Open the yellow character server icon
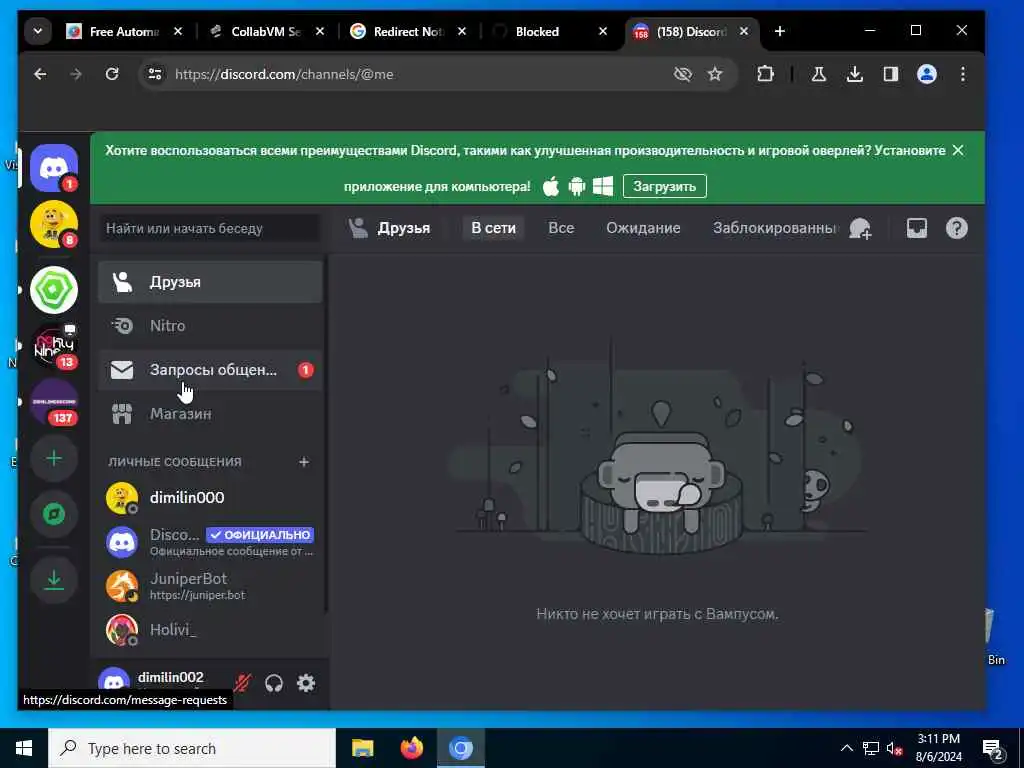The image size is (1024, 768). tap(54, 225)
